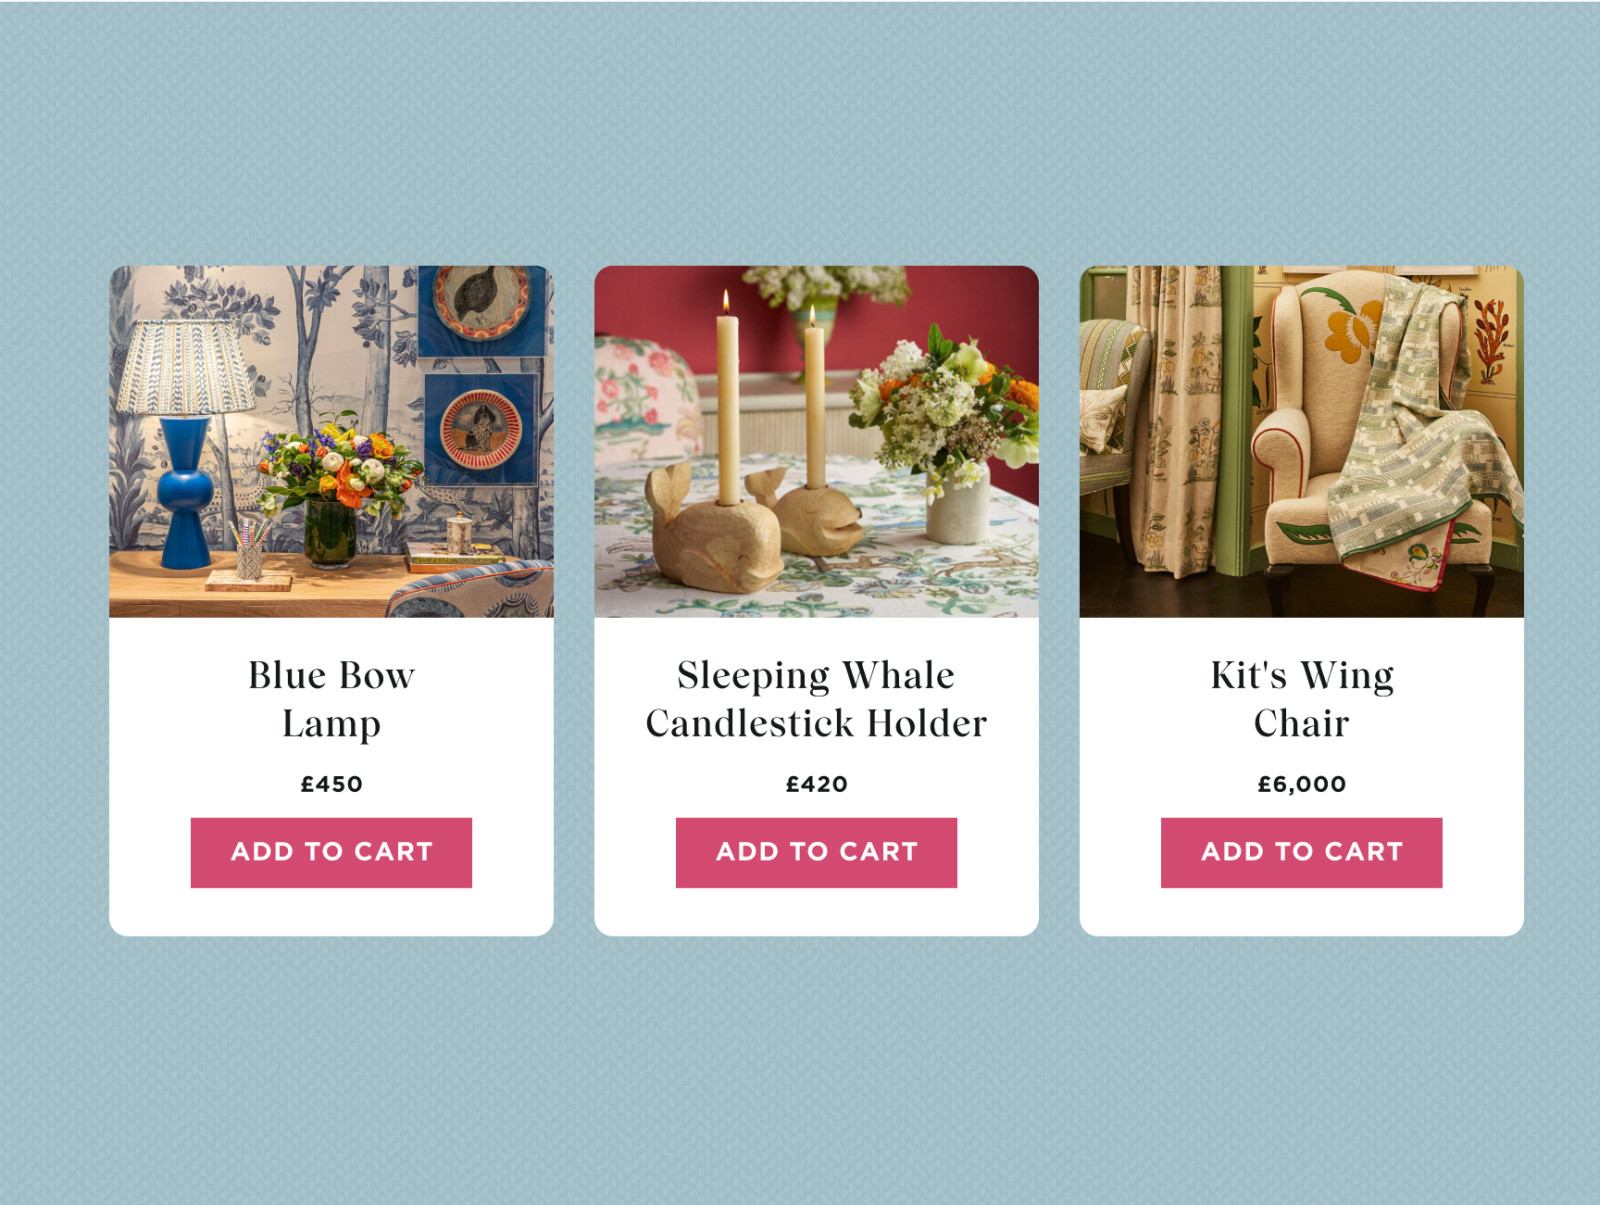The image size is (1600, 1205).
Task: Click the Blue Bow Lamp title
Action: [x=331, y=699]
